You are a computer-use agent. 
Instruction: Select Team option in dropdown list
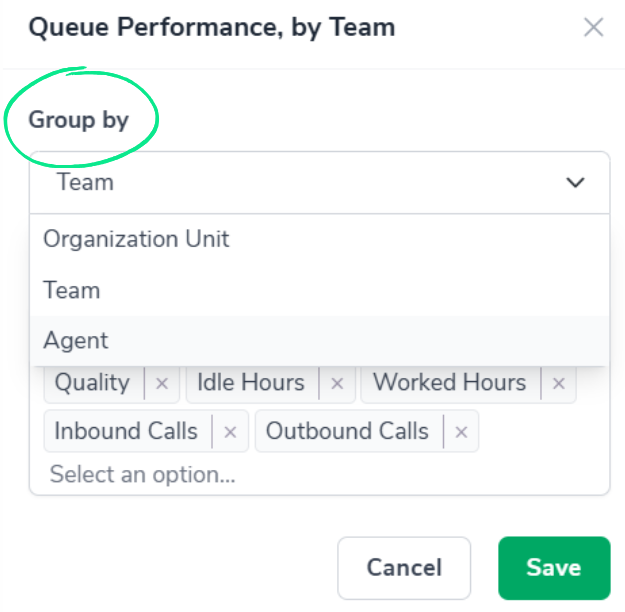pos(72,290)
